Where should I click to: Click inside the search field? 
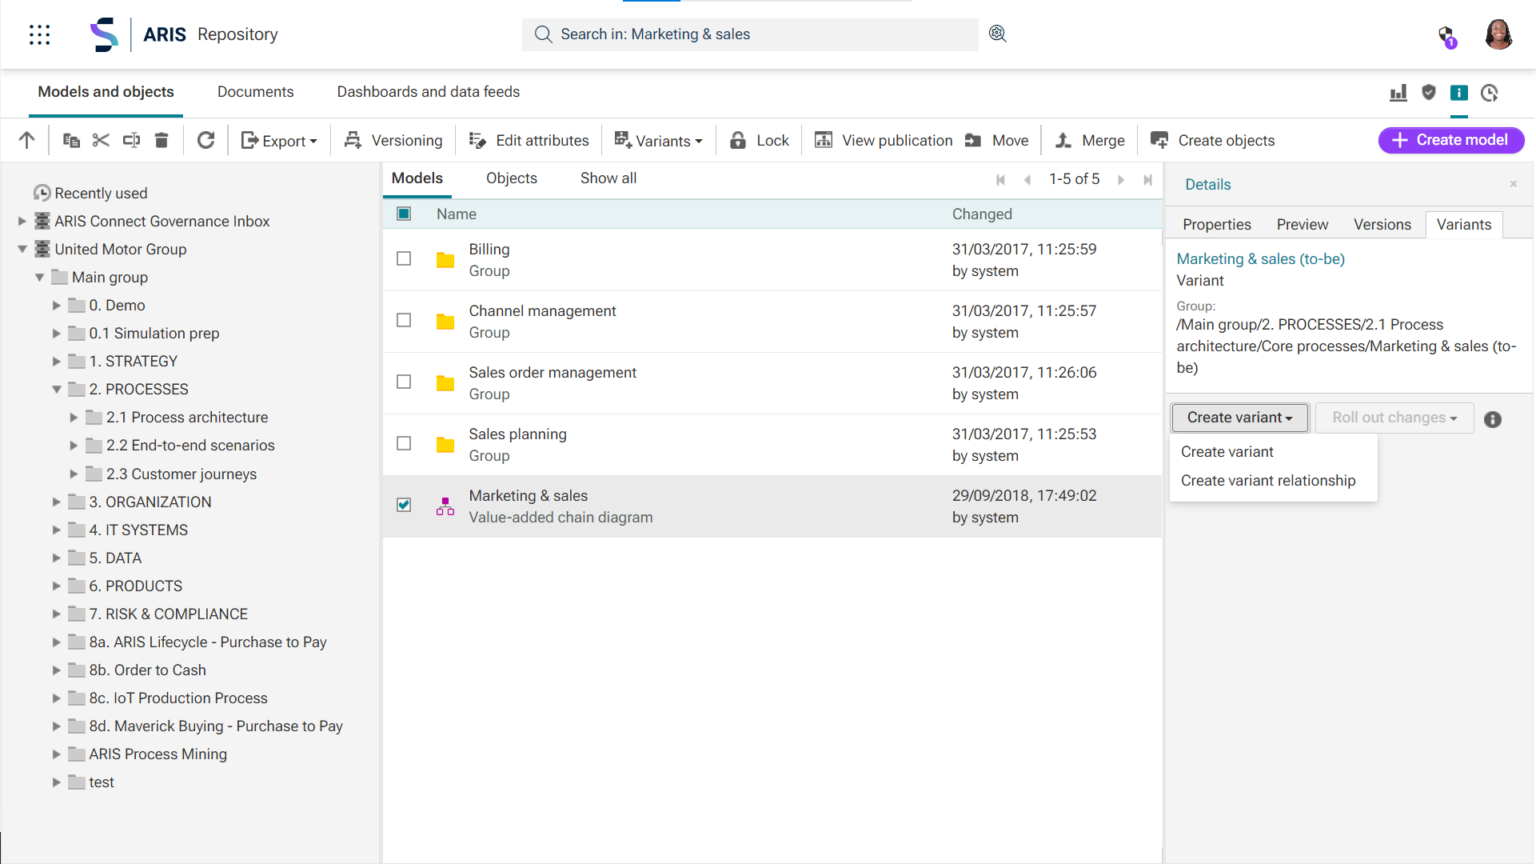click(750, 34)
